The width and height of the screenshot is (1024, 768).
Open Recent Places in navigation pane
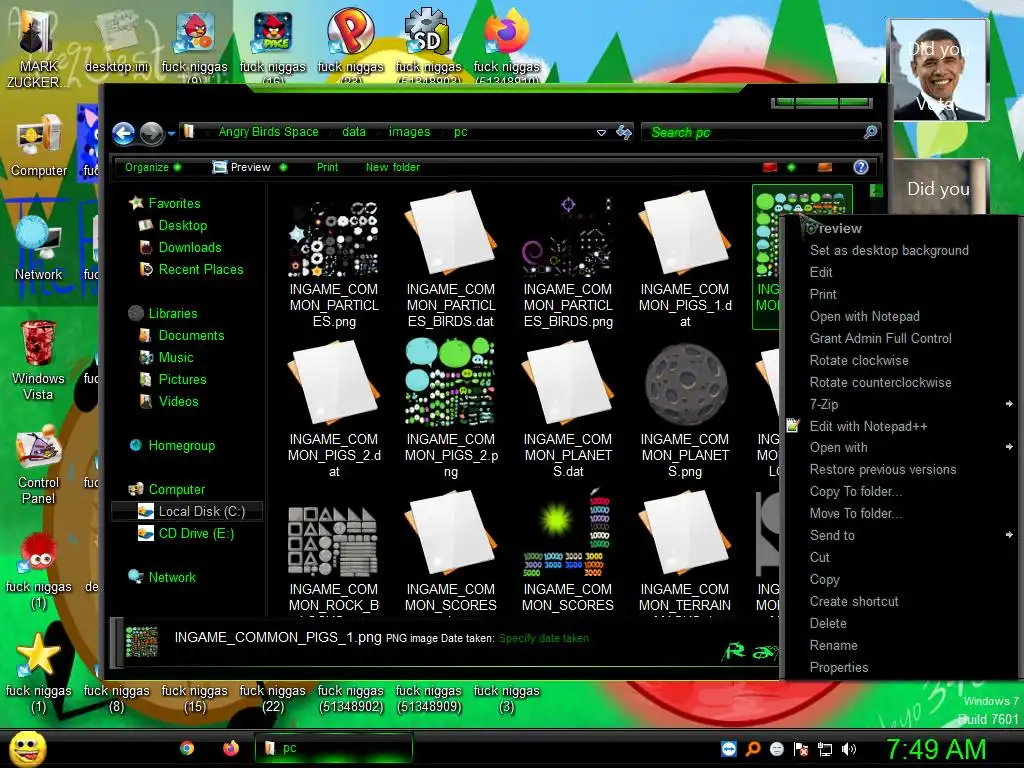pyautogui.click(x=200, y=269)
